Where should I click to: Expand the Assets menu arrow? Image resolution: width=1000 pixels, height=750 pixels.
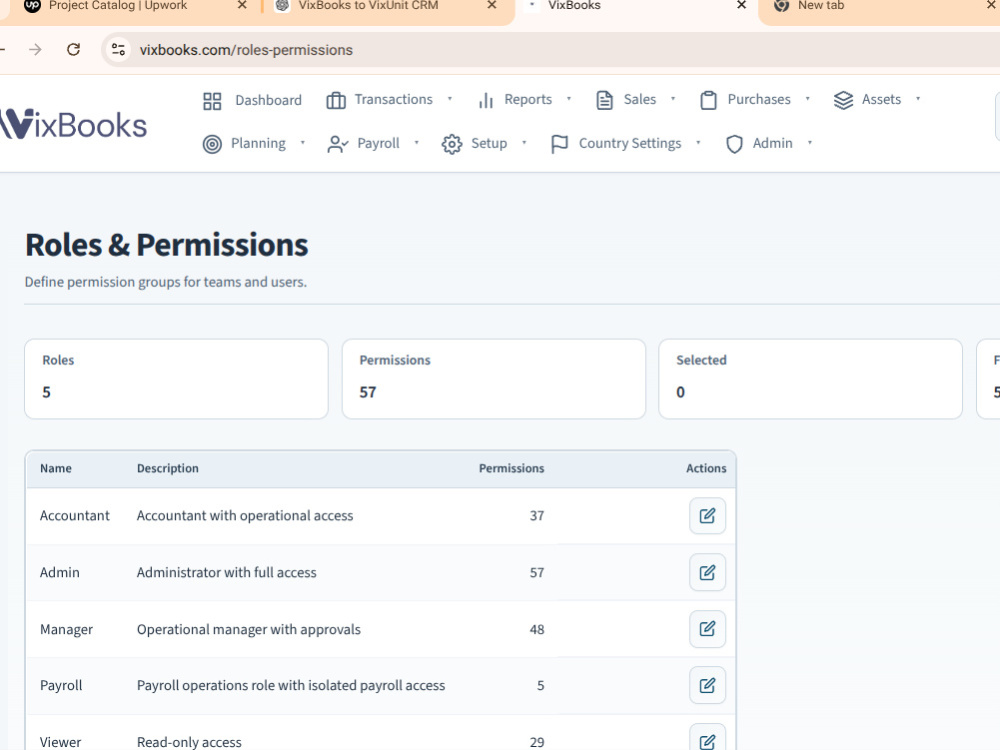pos(918,99)
